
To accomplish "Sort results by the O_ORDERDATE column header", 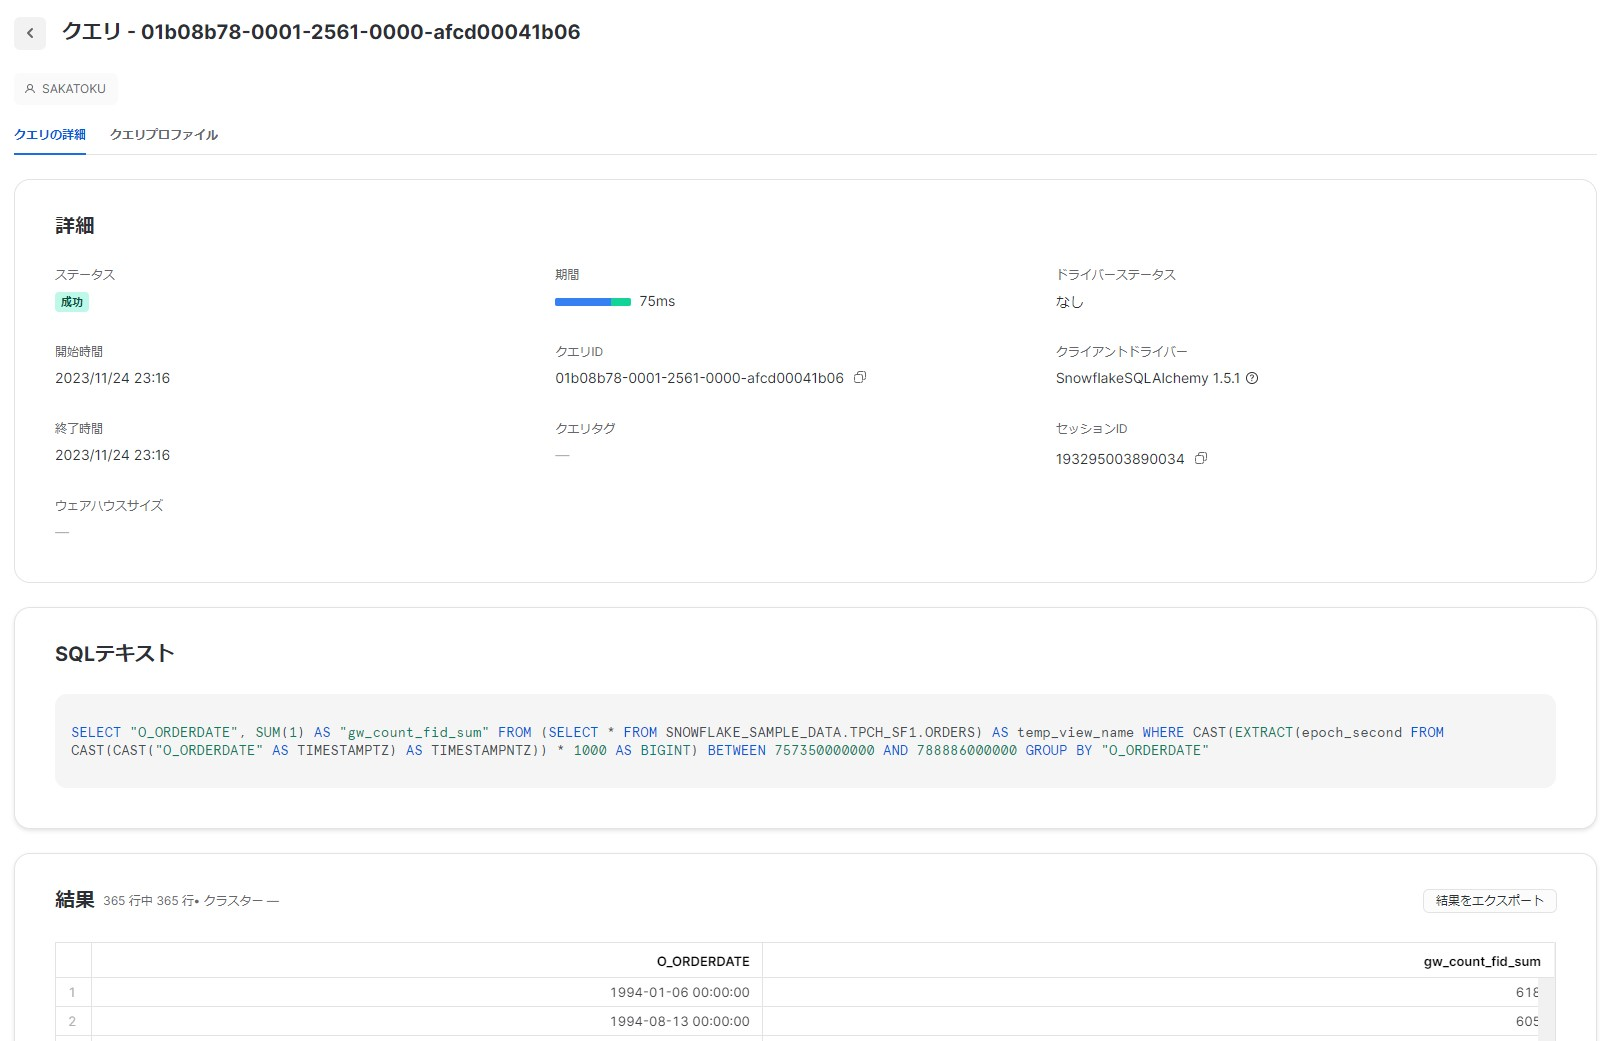I will (x=703, y=961).
